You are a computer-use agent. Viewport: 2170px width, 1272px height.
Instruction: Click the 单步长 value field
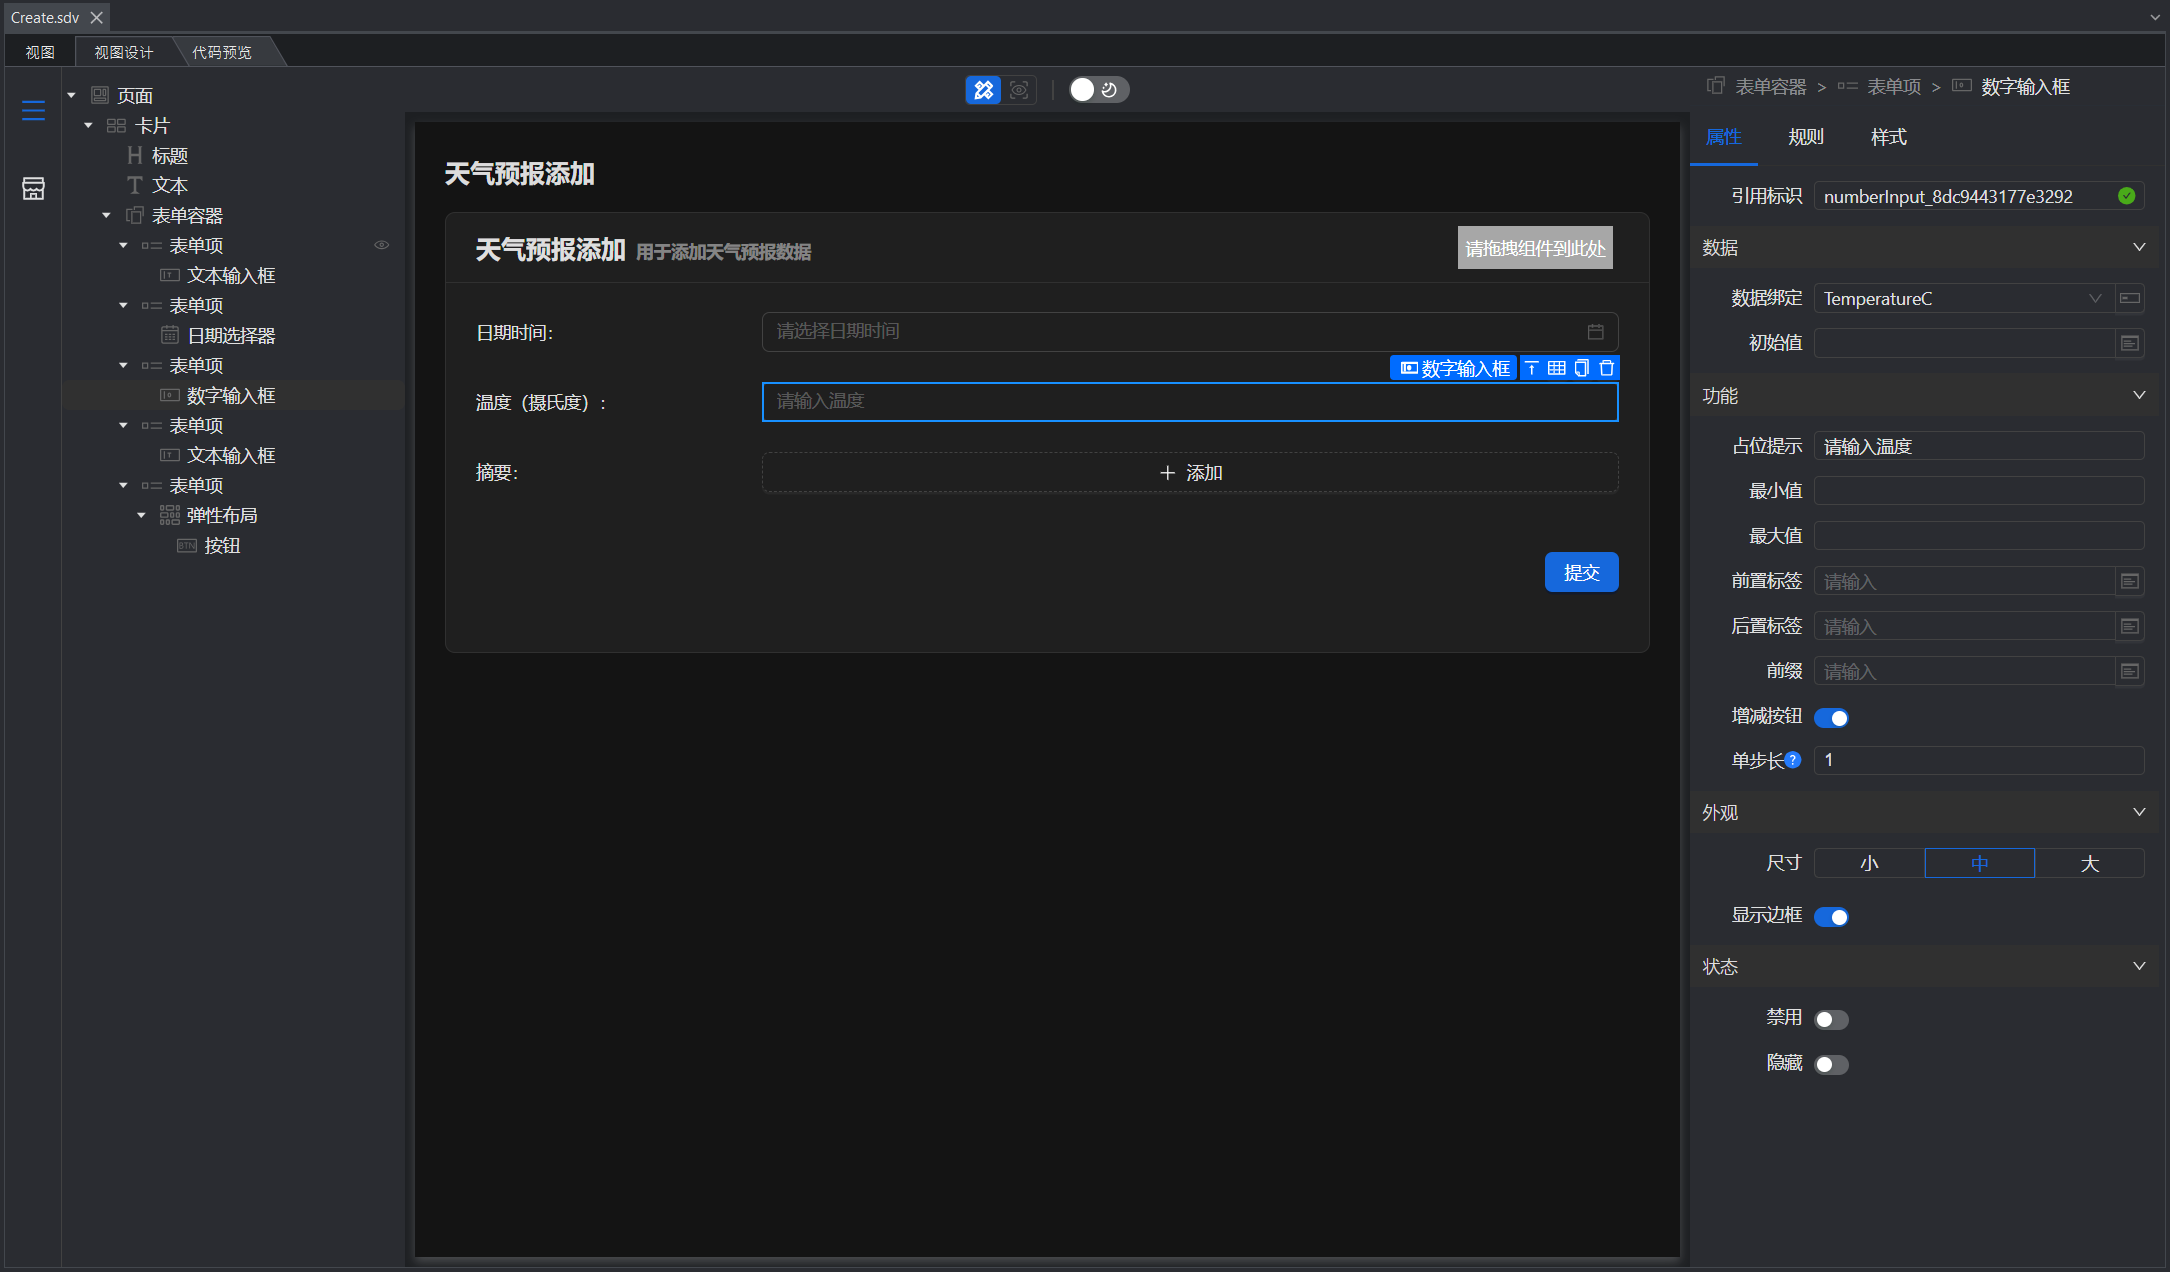click(1979, 760)
